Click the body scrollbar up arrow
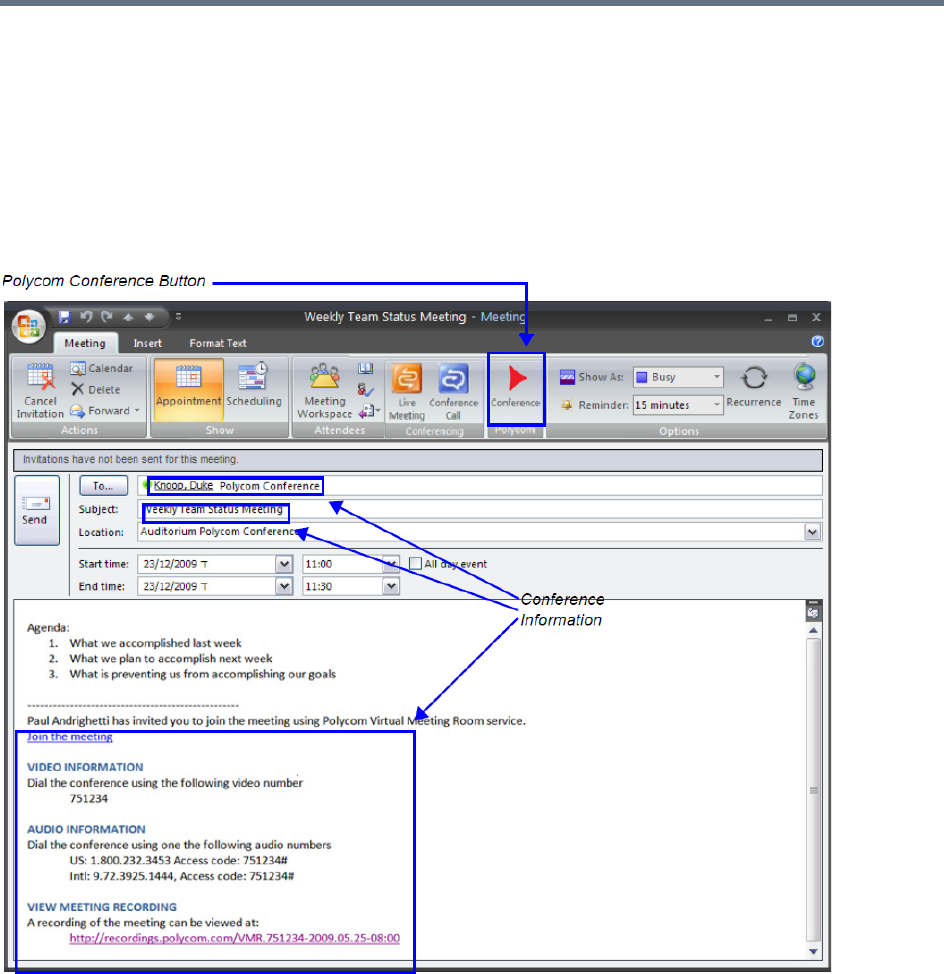 813,630
